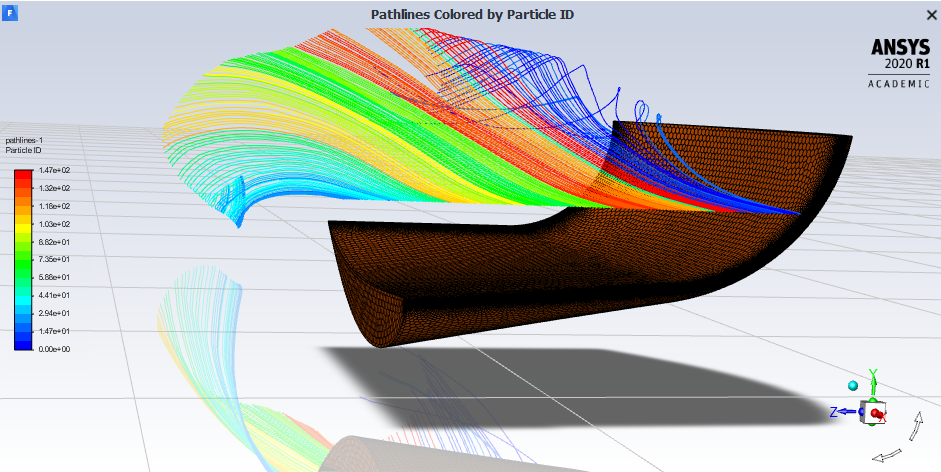Click the red X axis on the triad

click(x=879, y=413)
